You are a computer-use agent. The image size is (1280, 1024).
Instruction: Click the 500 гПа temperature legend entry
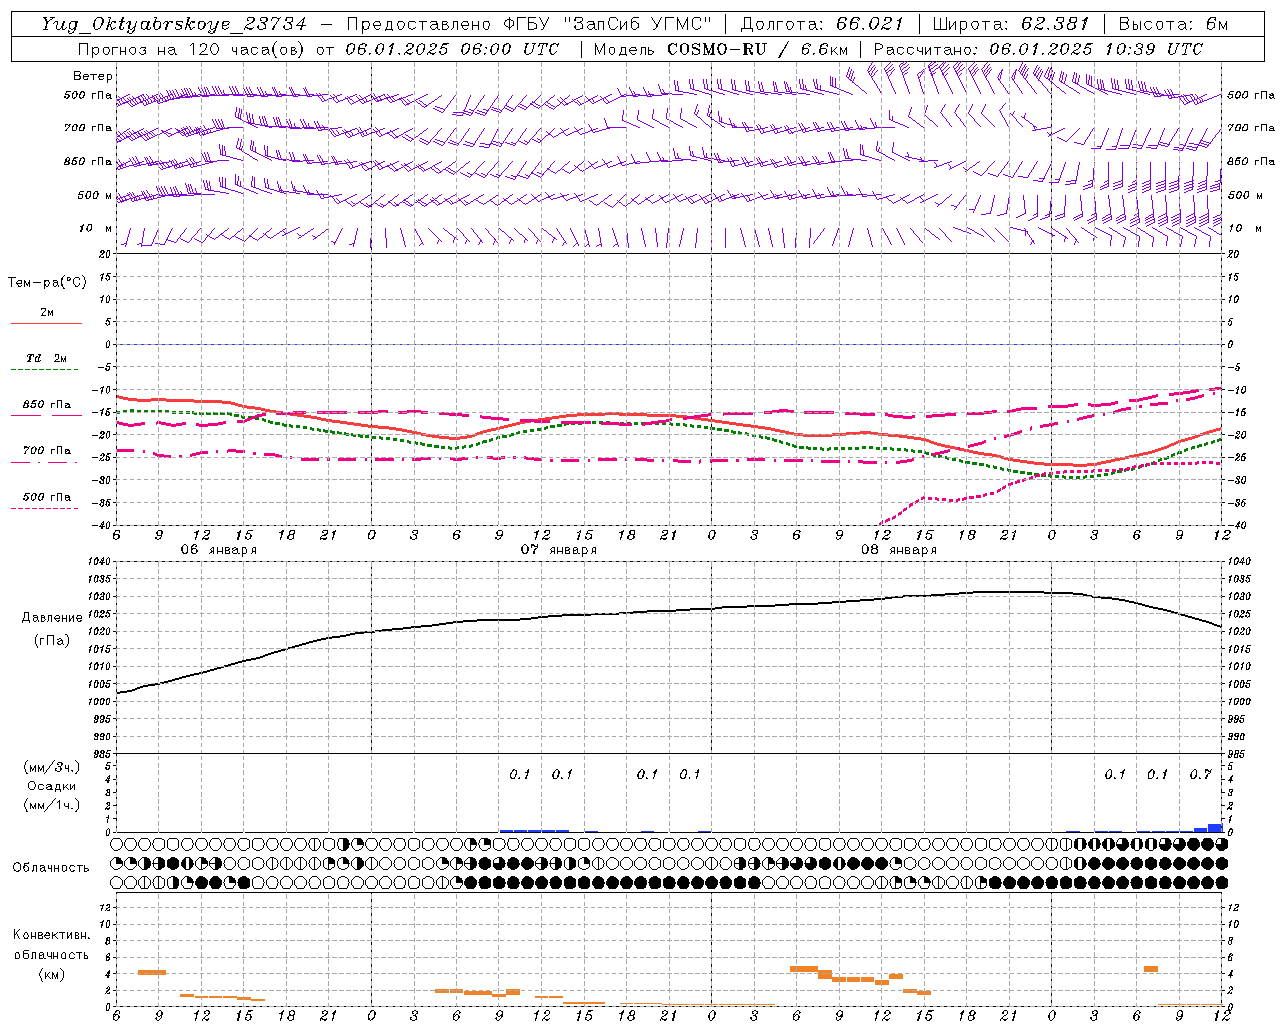[x=47, y=497]
